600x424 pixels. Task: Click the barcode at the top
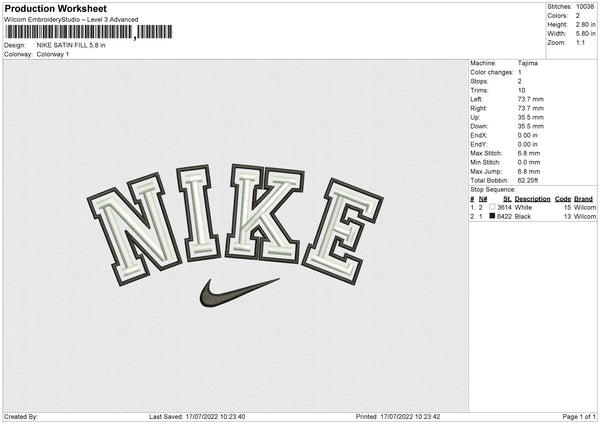click(x=89, y=32)
